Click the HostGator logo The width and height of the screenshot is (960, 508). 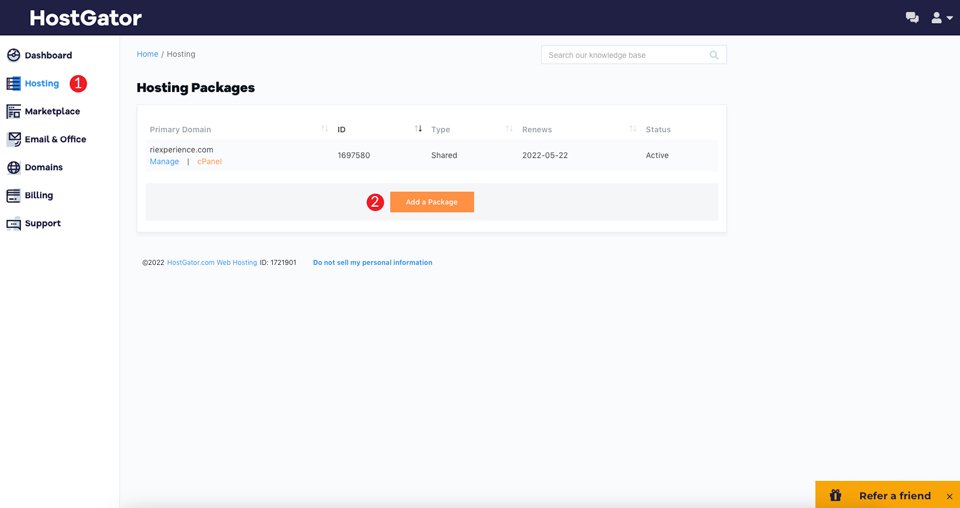(86, 18)
